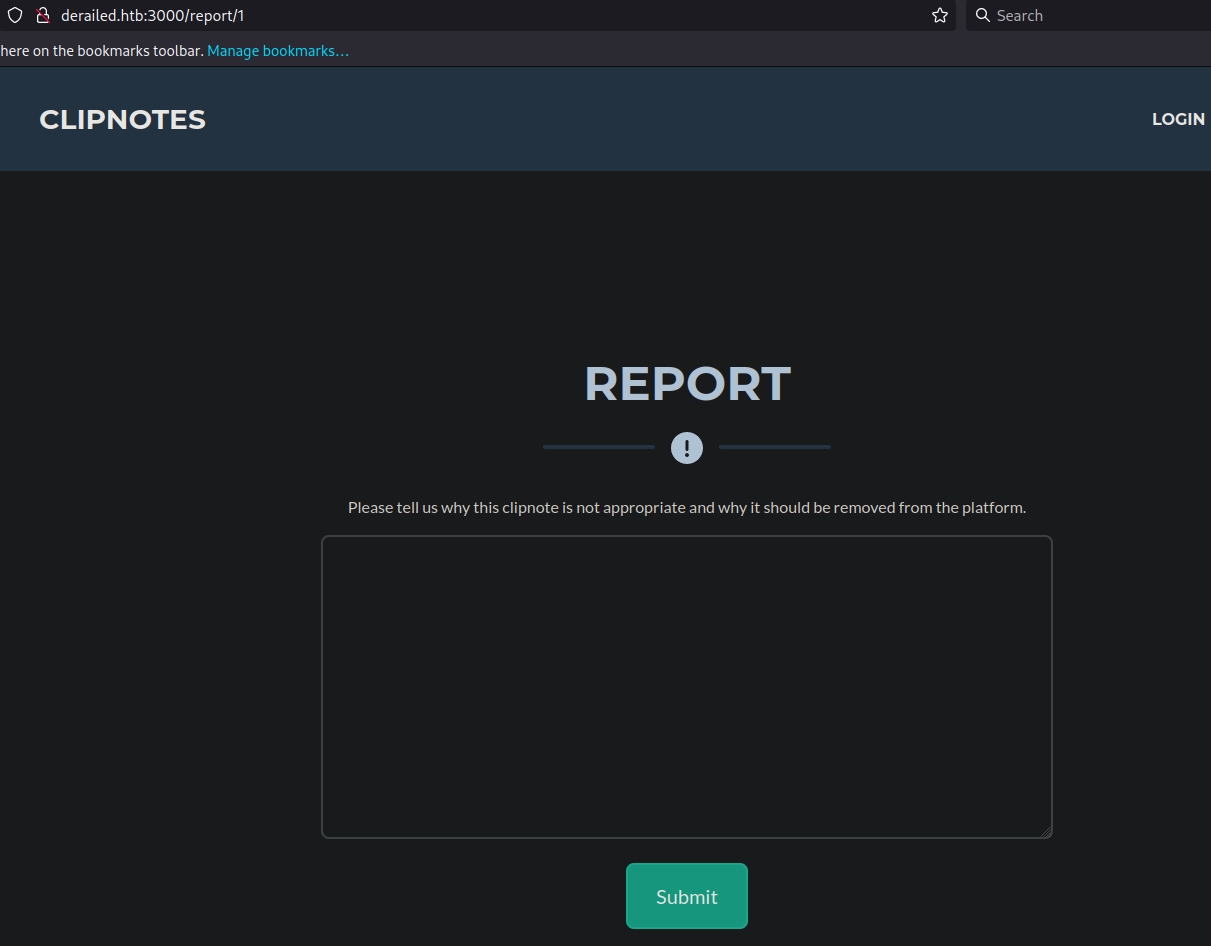Click the 'Please tell us why' instruction text
The image size is (1211, 946).
(x=686, y=507)
